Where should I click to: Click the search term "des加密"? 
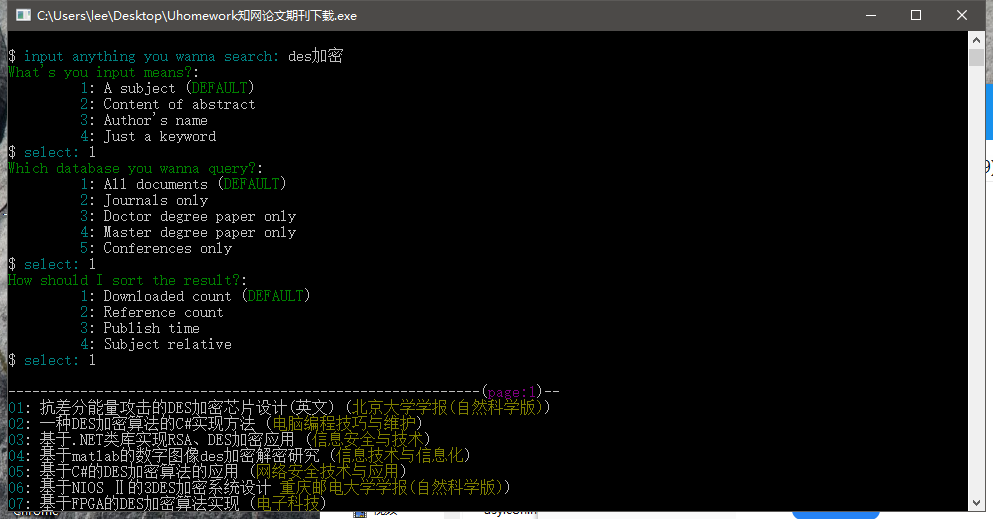coord(315,56)
